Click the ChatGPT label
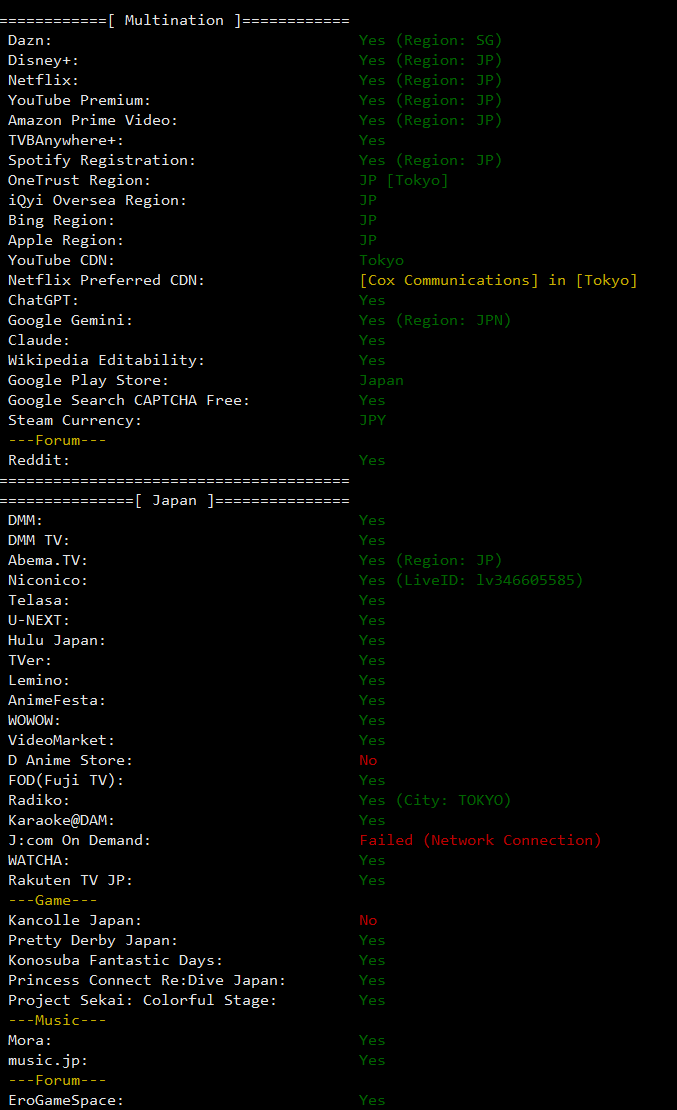The width and height of the screenshot is (677, 1110). [x=43, y=300]
